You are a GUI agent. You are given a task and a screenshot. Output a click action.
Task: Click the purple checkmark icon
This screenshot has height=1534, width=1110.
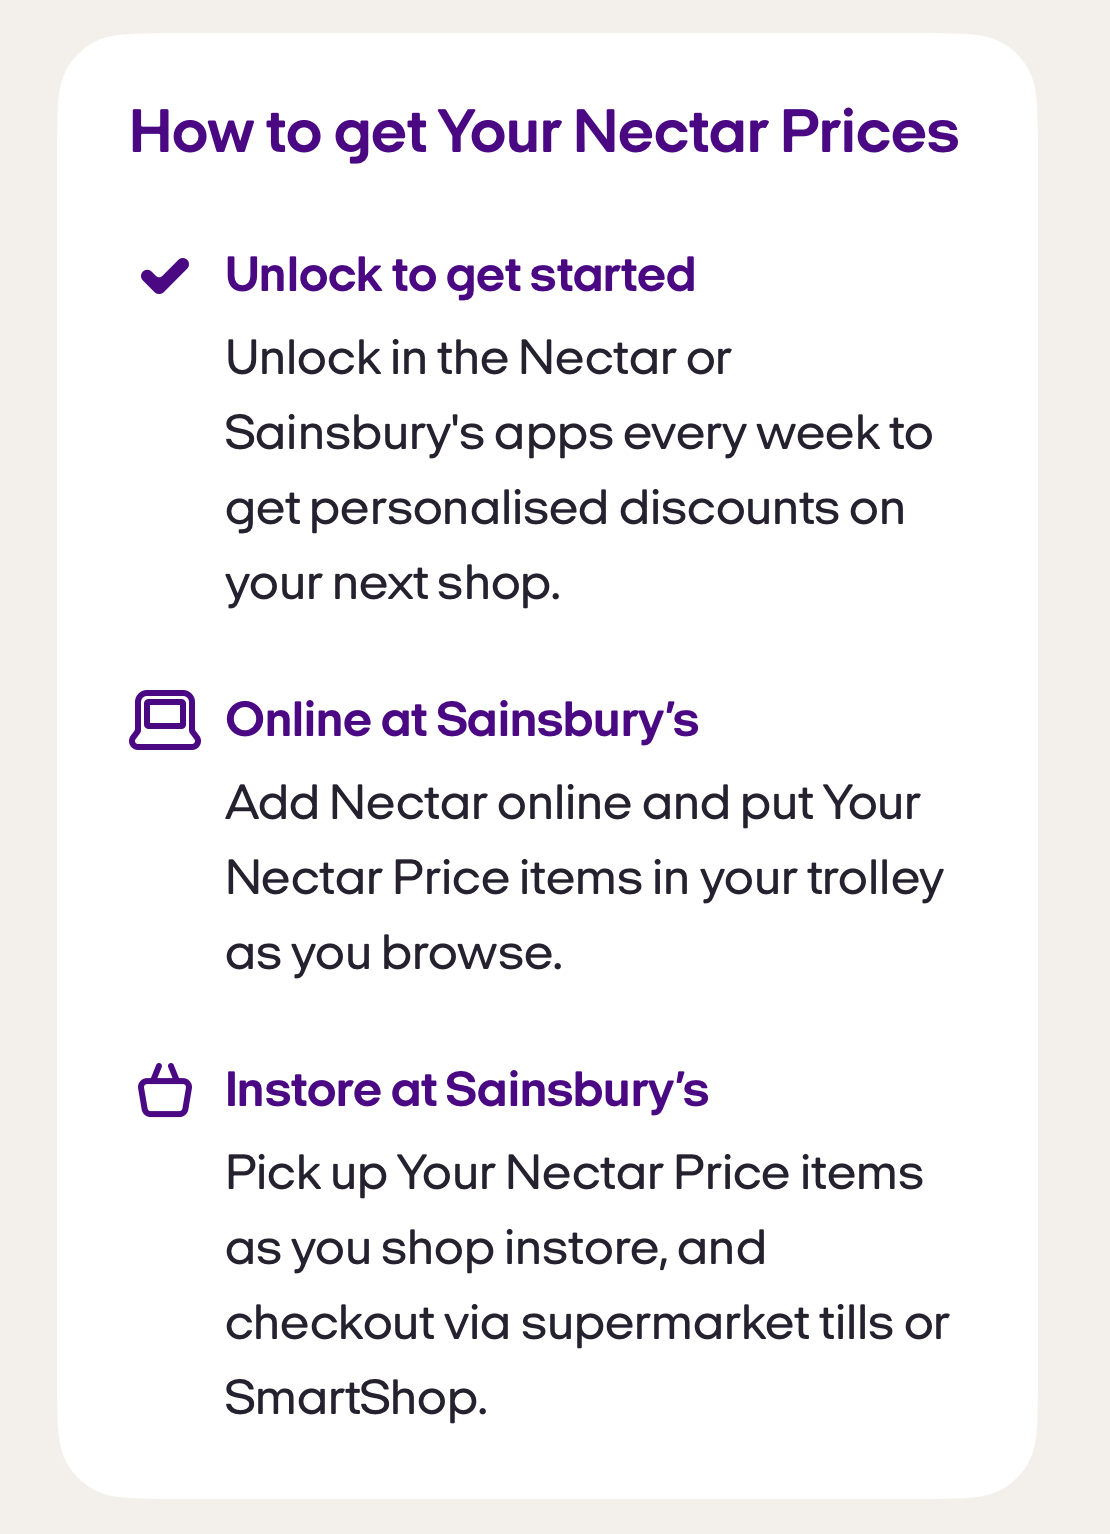click(x=165, y=275)
